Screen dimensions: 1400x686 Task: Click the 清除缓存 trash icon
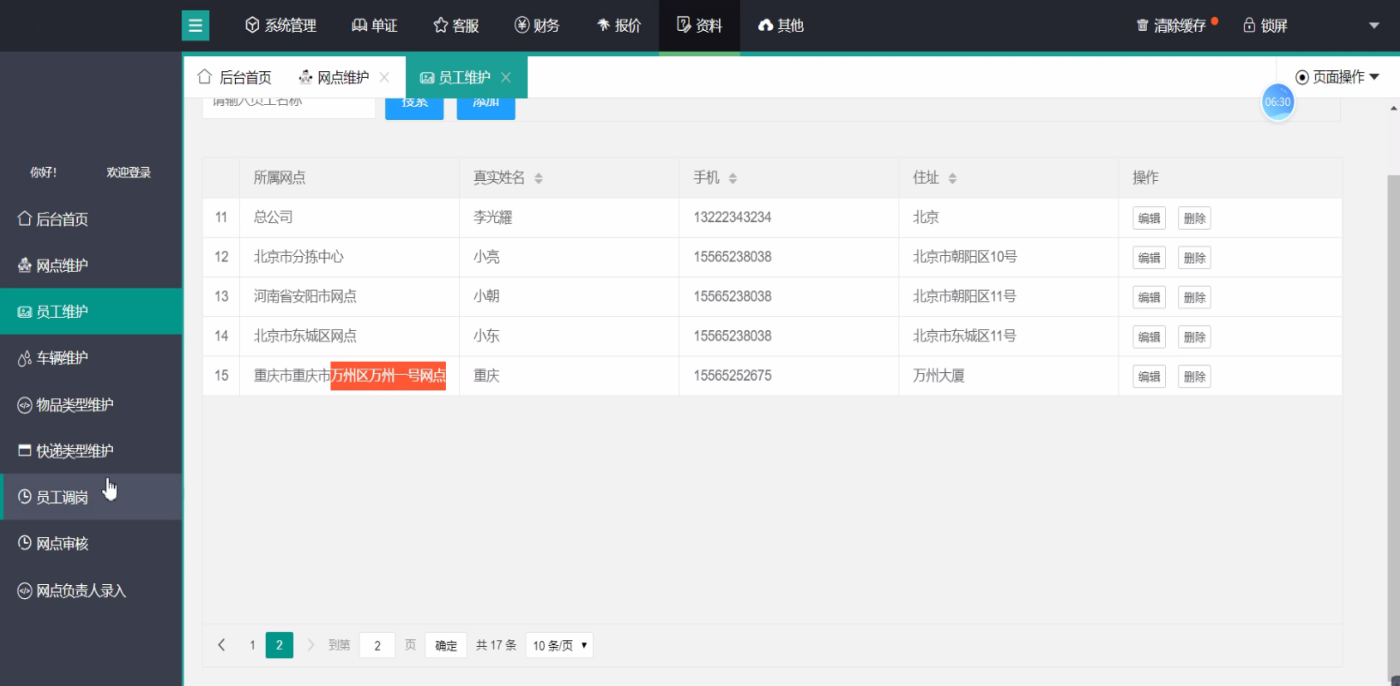pyautogui.click(x=1142, y=26)
